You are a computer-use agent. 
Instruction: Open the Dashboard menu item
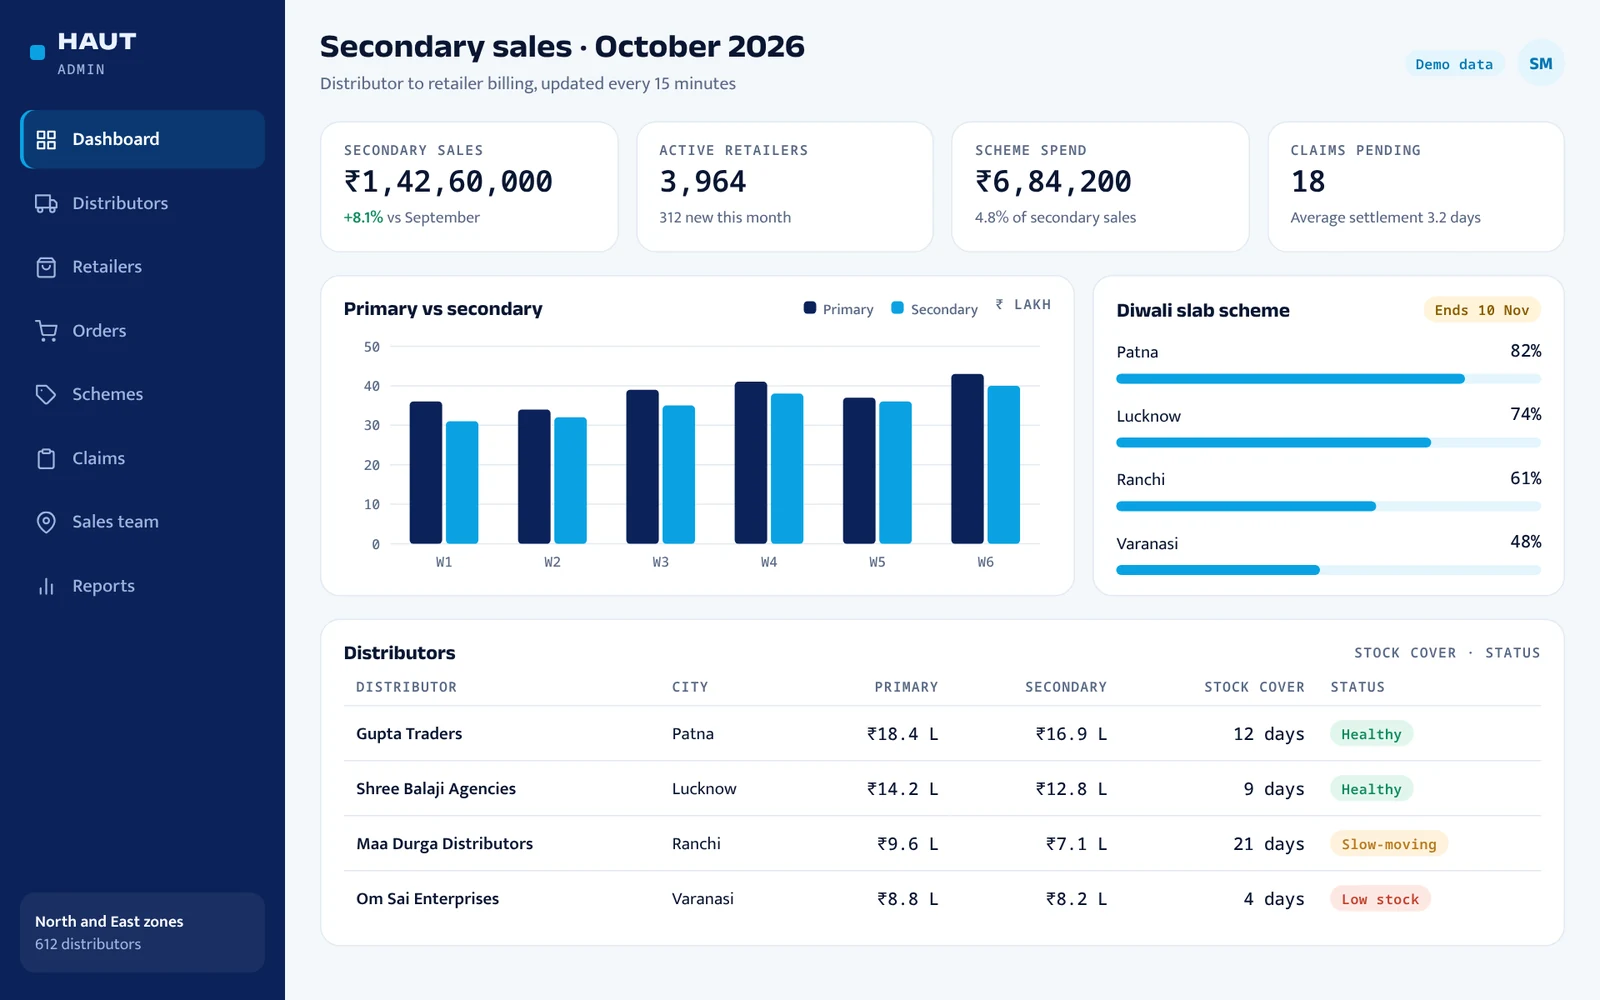142,140
